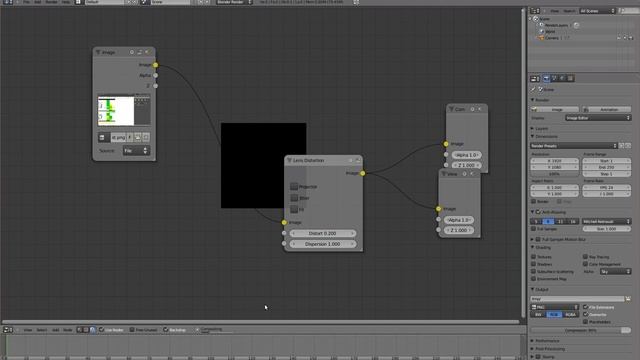Click the Lens Distortion image input socket
Screen dimensions: 640x360
284,222
